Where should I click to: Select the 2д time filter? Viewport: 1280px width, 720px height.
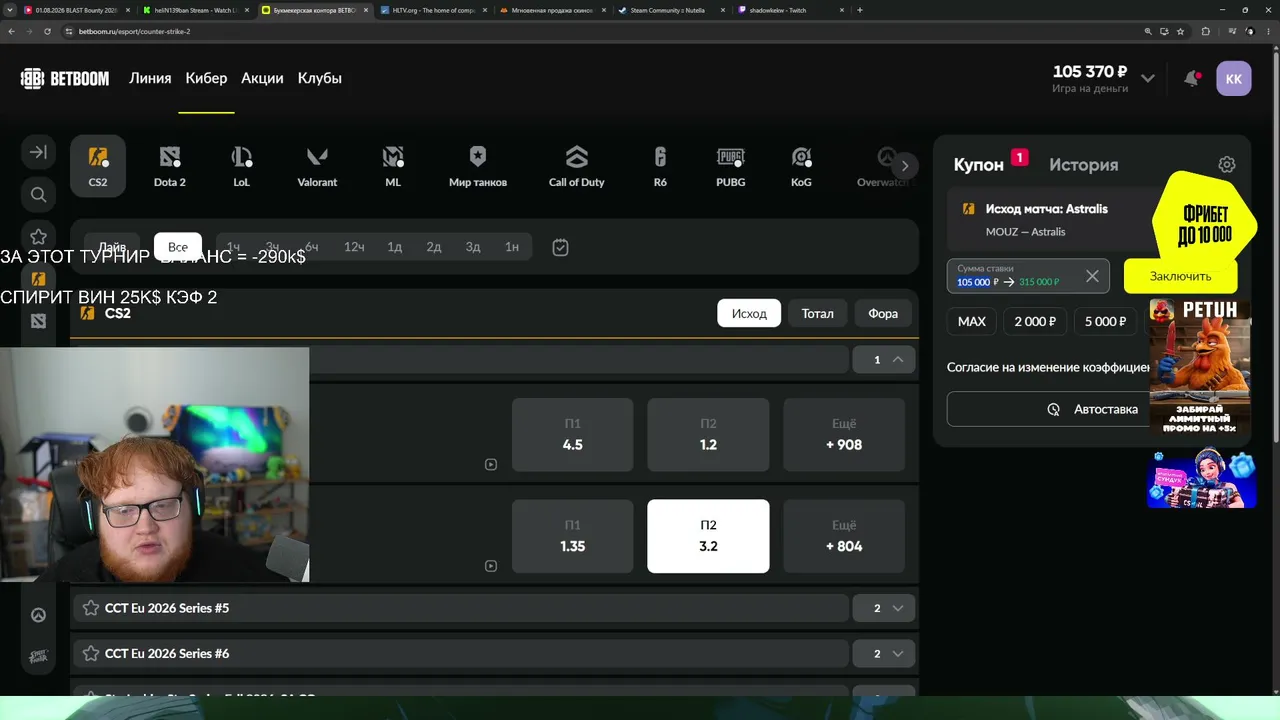(x=434, y=247)
